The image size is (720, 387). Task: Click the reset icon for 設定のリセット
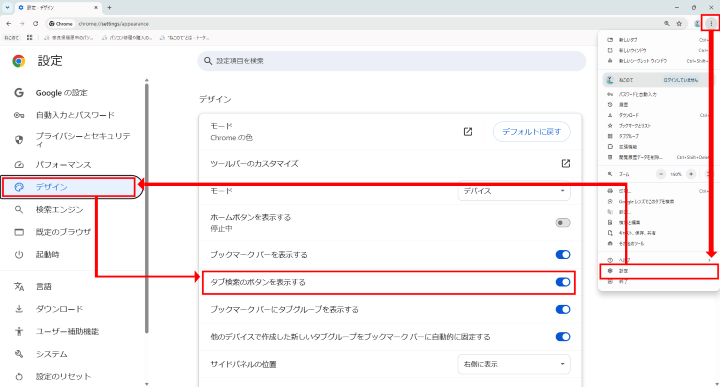(19, 376)
